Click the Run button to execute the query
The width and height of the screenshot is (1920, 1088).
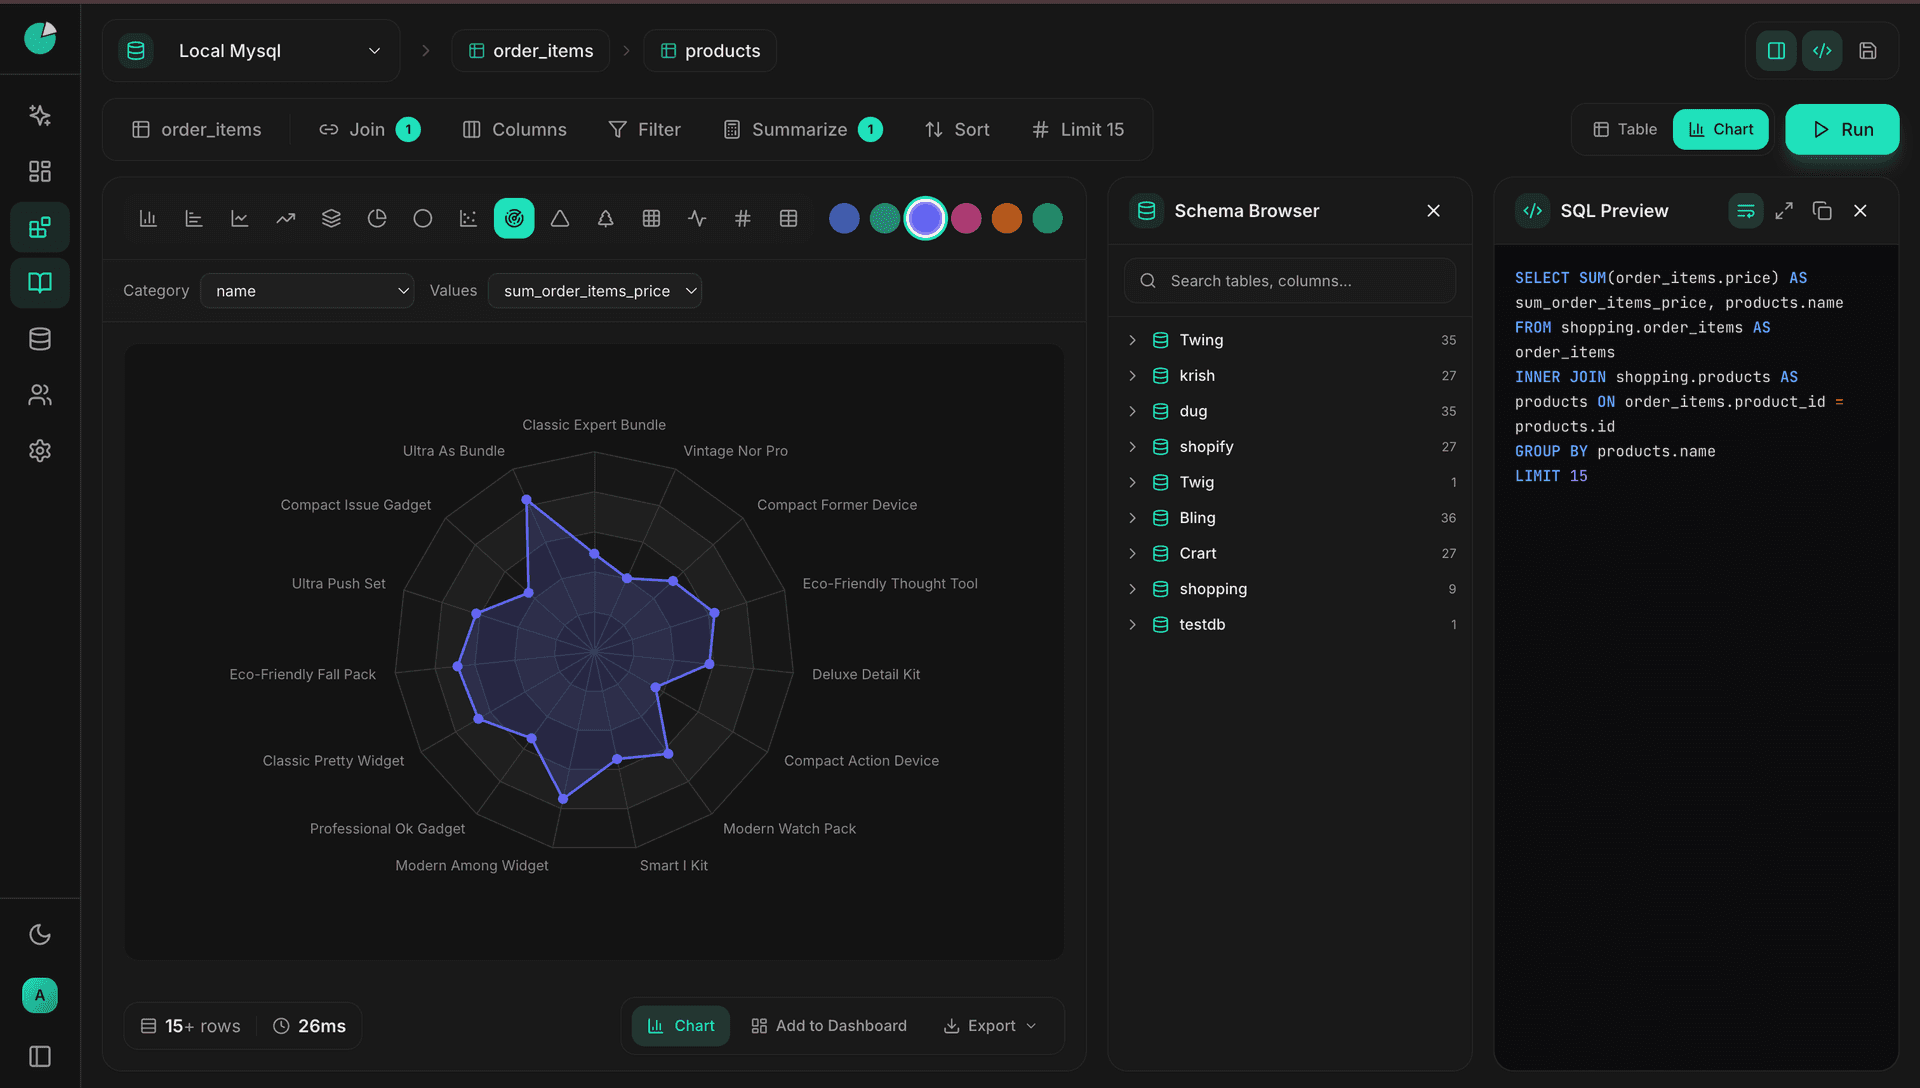1842,129
